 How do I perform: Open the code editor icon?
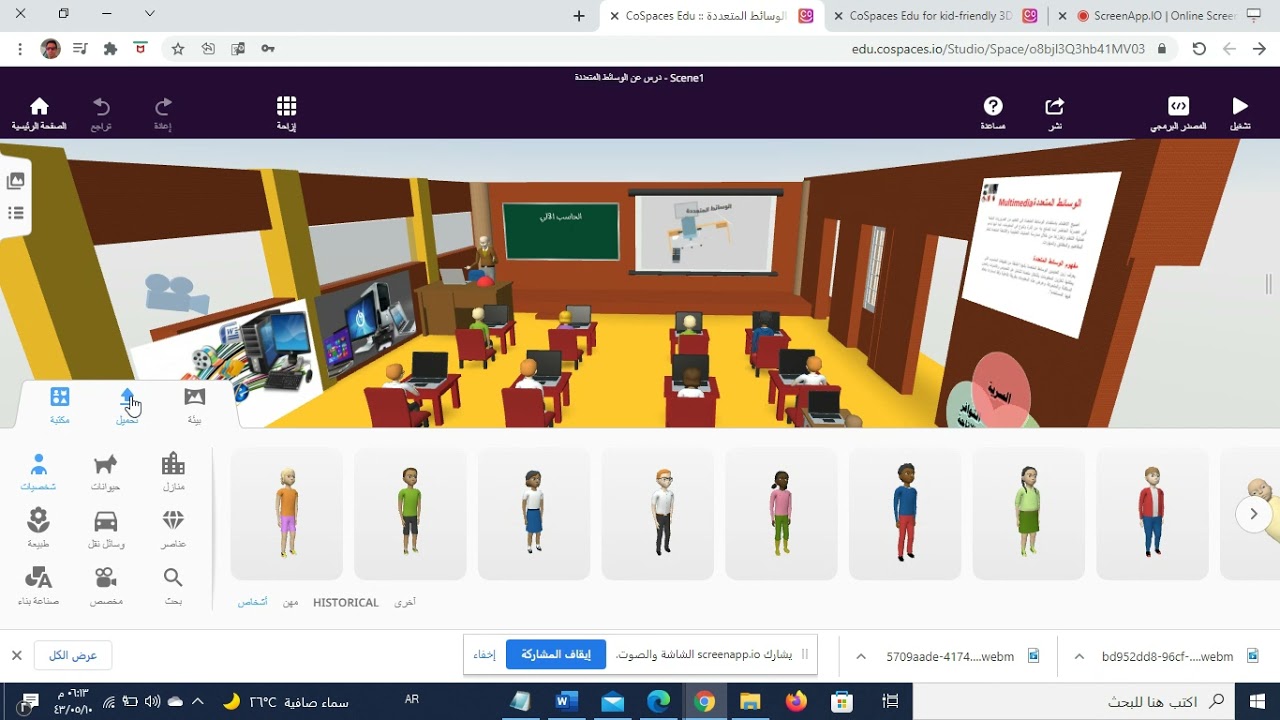click(1179, 107)
